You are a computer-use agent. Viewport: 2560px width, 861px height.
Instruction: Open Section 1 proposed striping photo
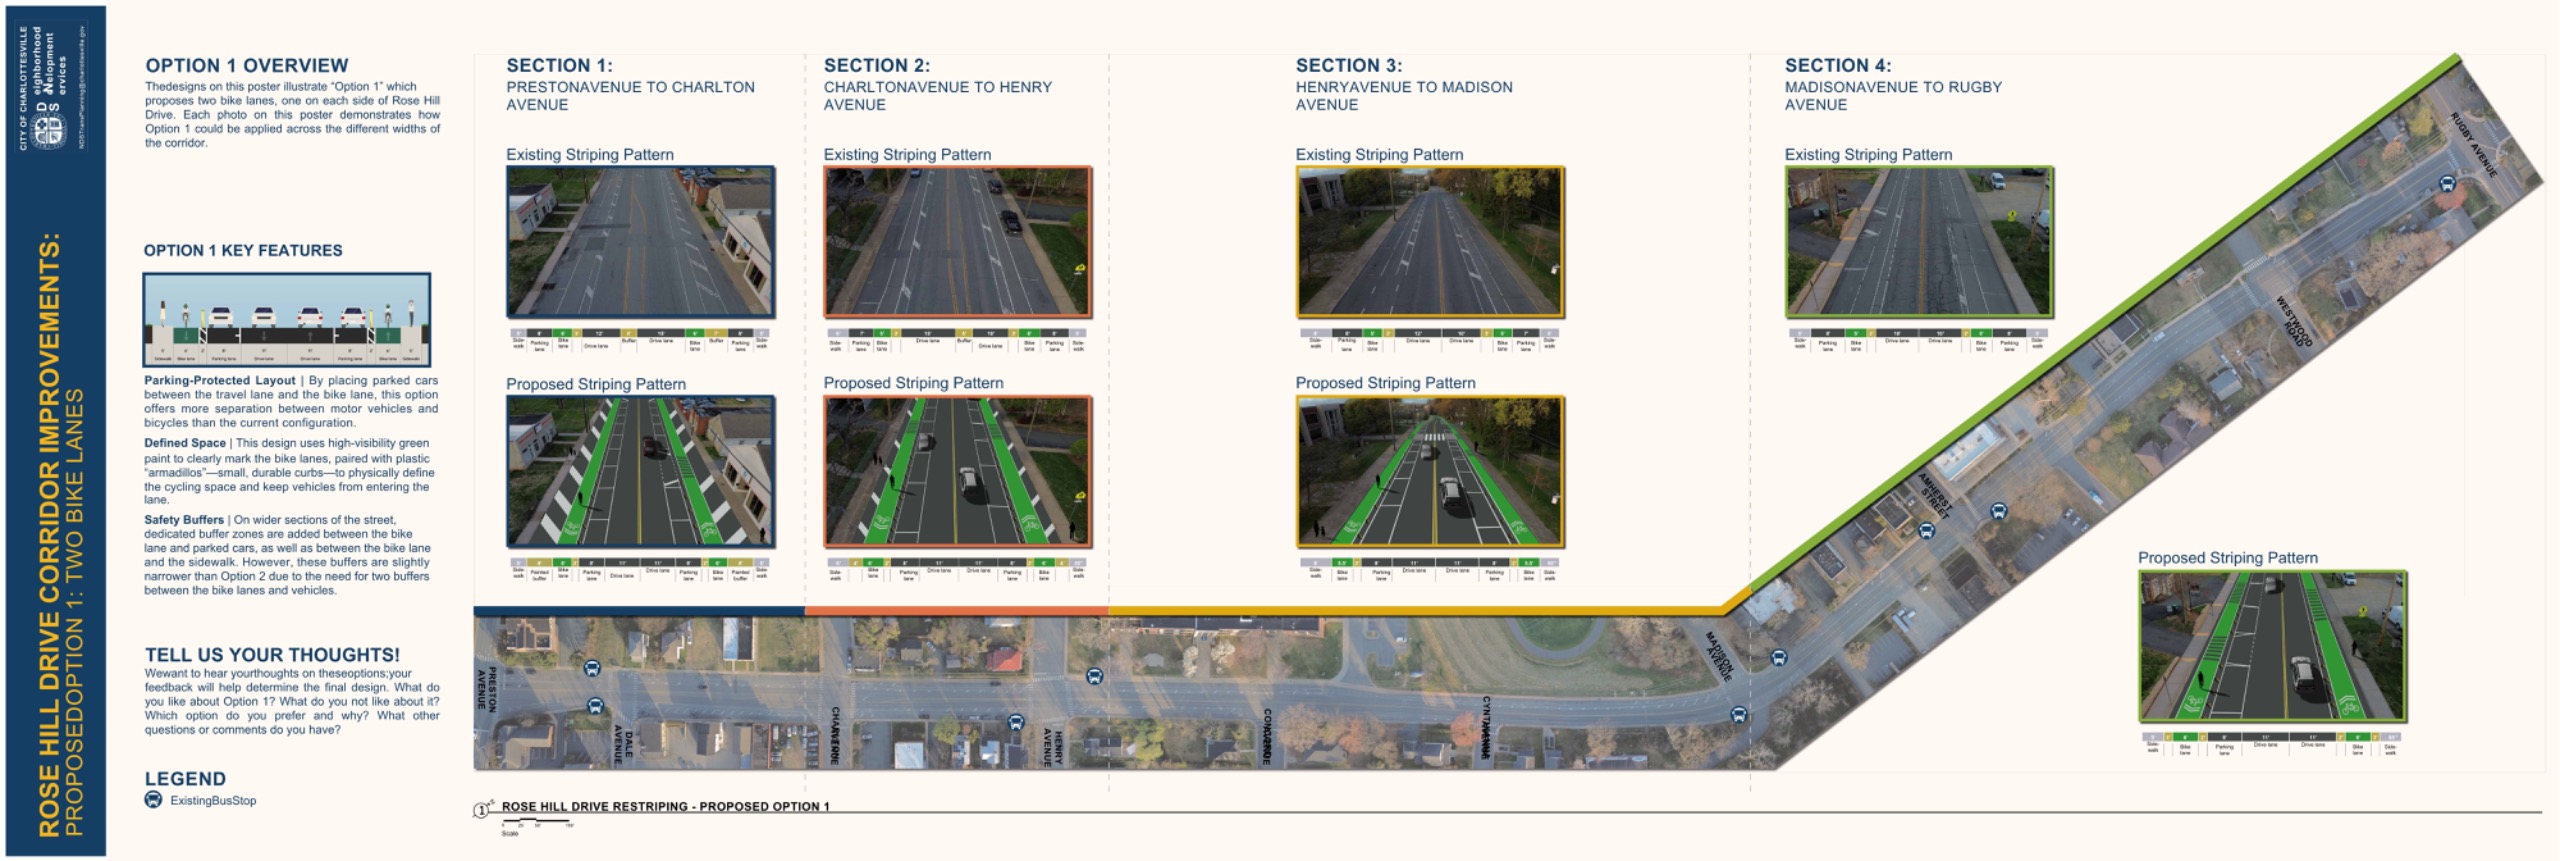640,471
